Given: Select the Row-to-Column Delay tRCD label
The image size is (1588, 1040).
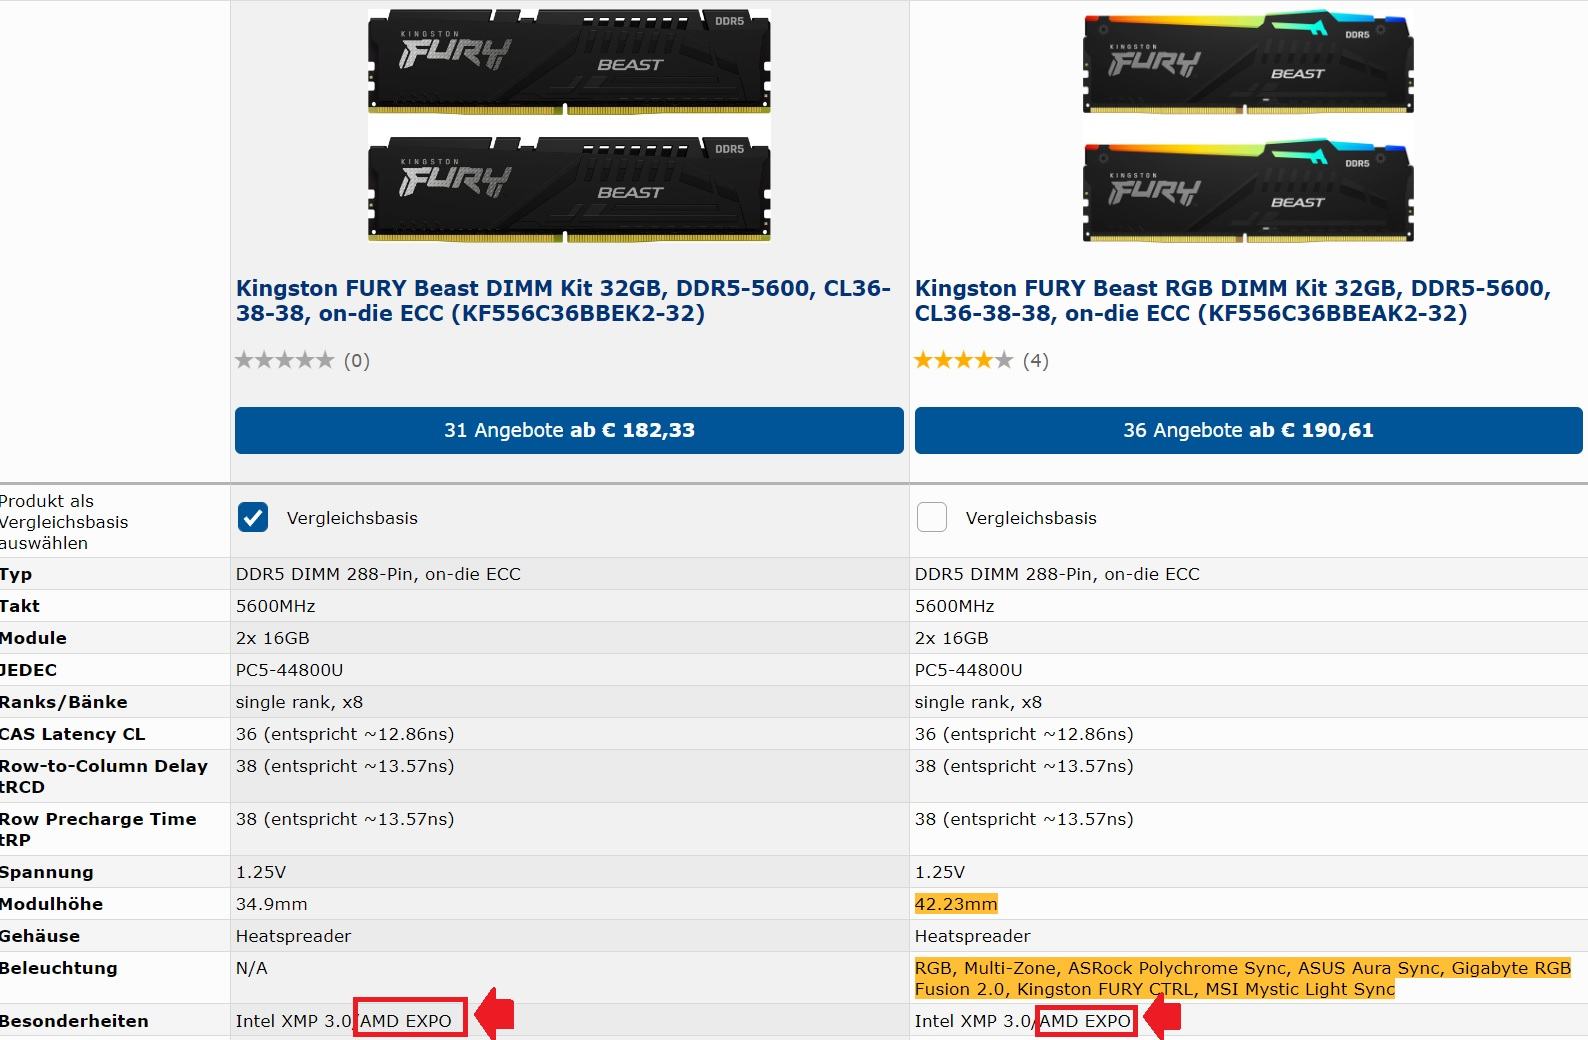Looking at the screenshot, I should click(104, 776).
